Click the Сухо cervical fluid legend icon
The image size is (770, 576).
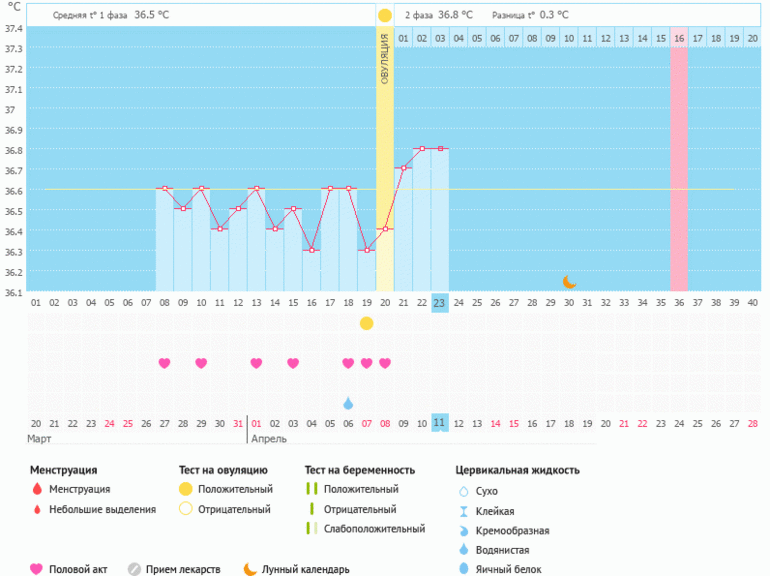click(x=463, y=491)
